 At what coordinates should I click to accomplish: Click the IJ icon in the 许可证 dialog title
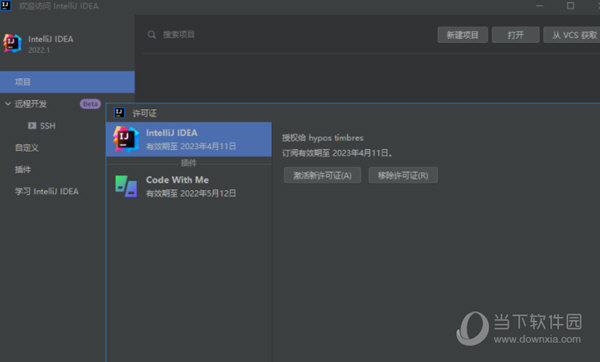pyautogui.click(x=119, y=113)
